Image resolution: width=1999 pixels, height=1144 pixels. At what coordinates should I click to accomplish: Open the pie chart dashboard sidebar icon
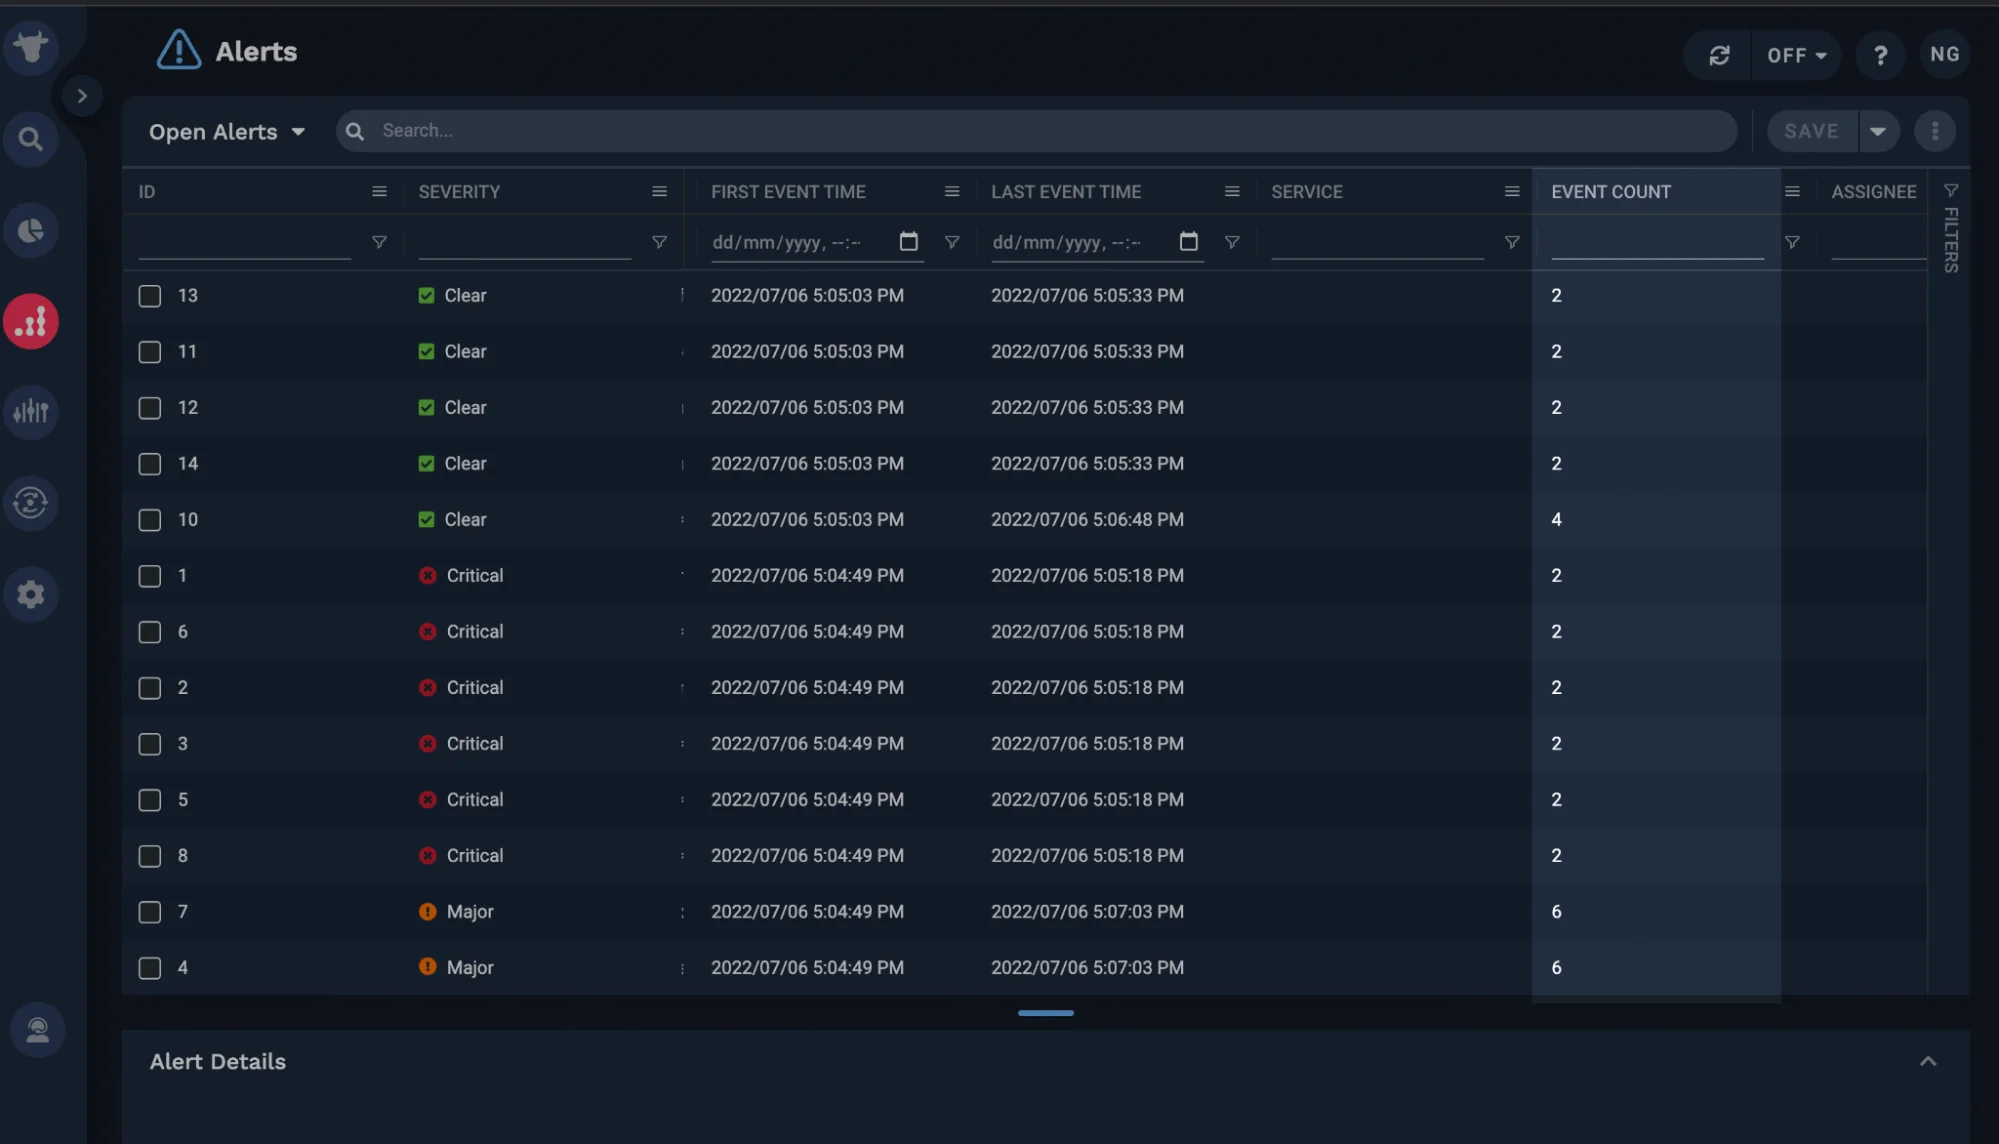31,231
